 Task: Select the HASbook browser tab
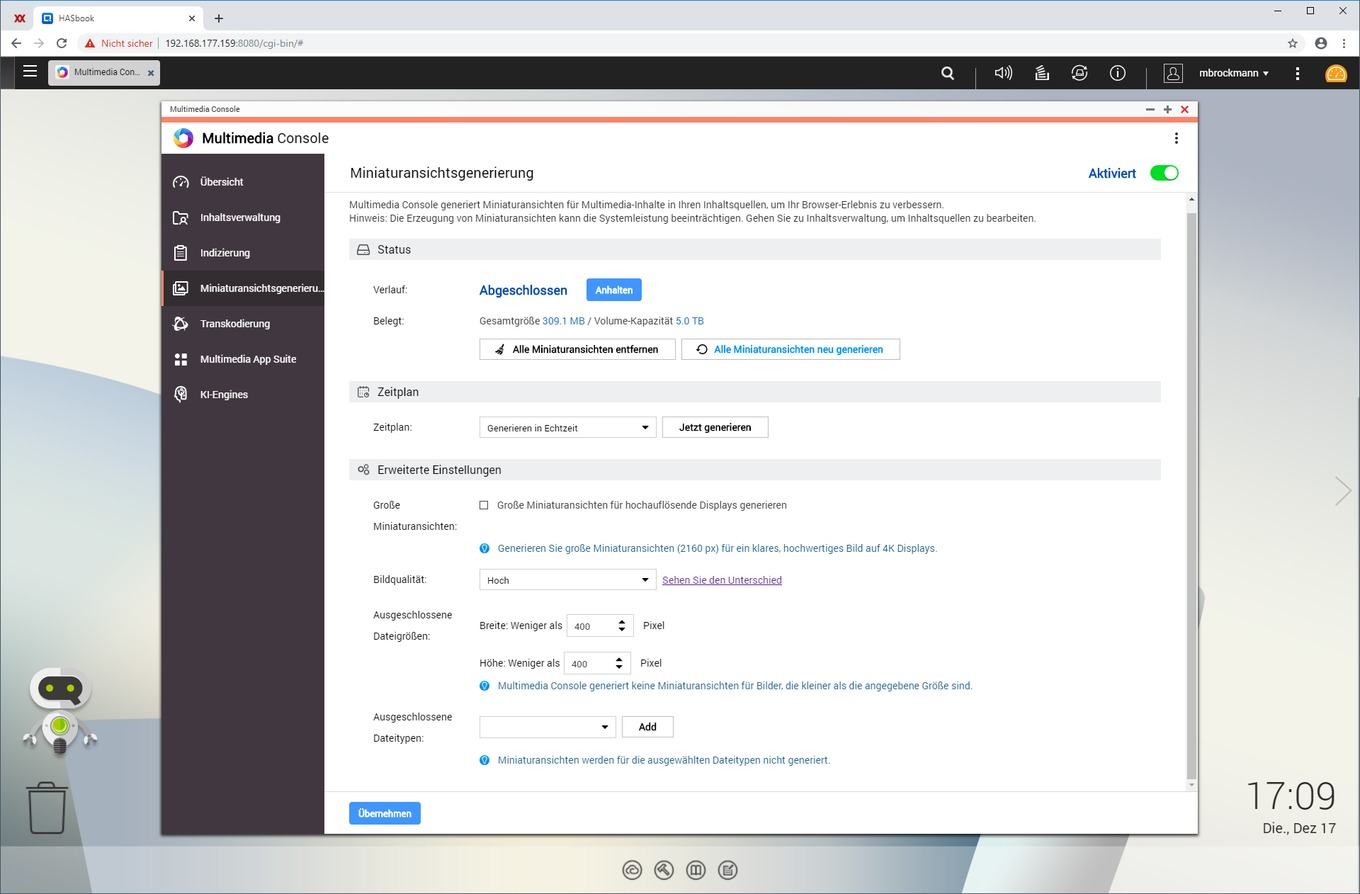pyautogui.click(x=116, y=17)
